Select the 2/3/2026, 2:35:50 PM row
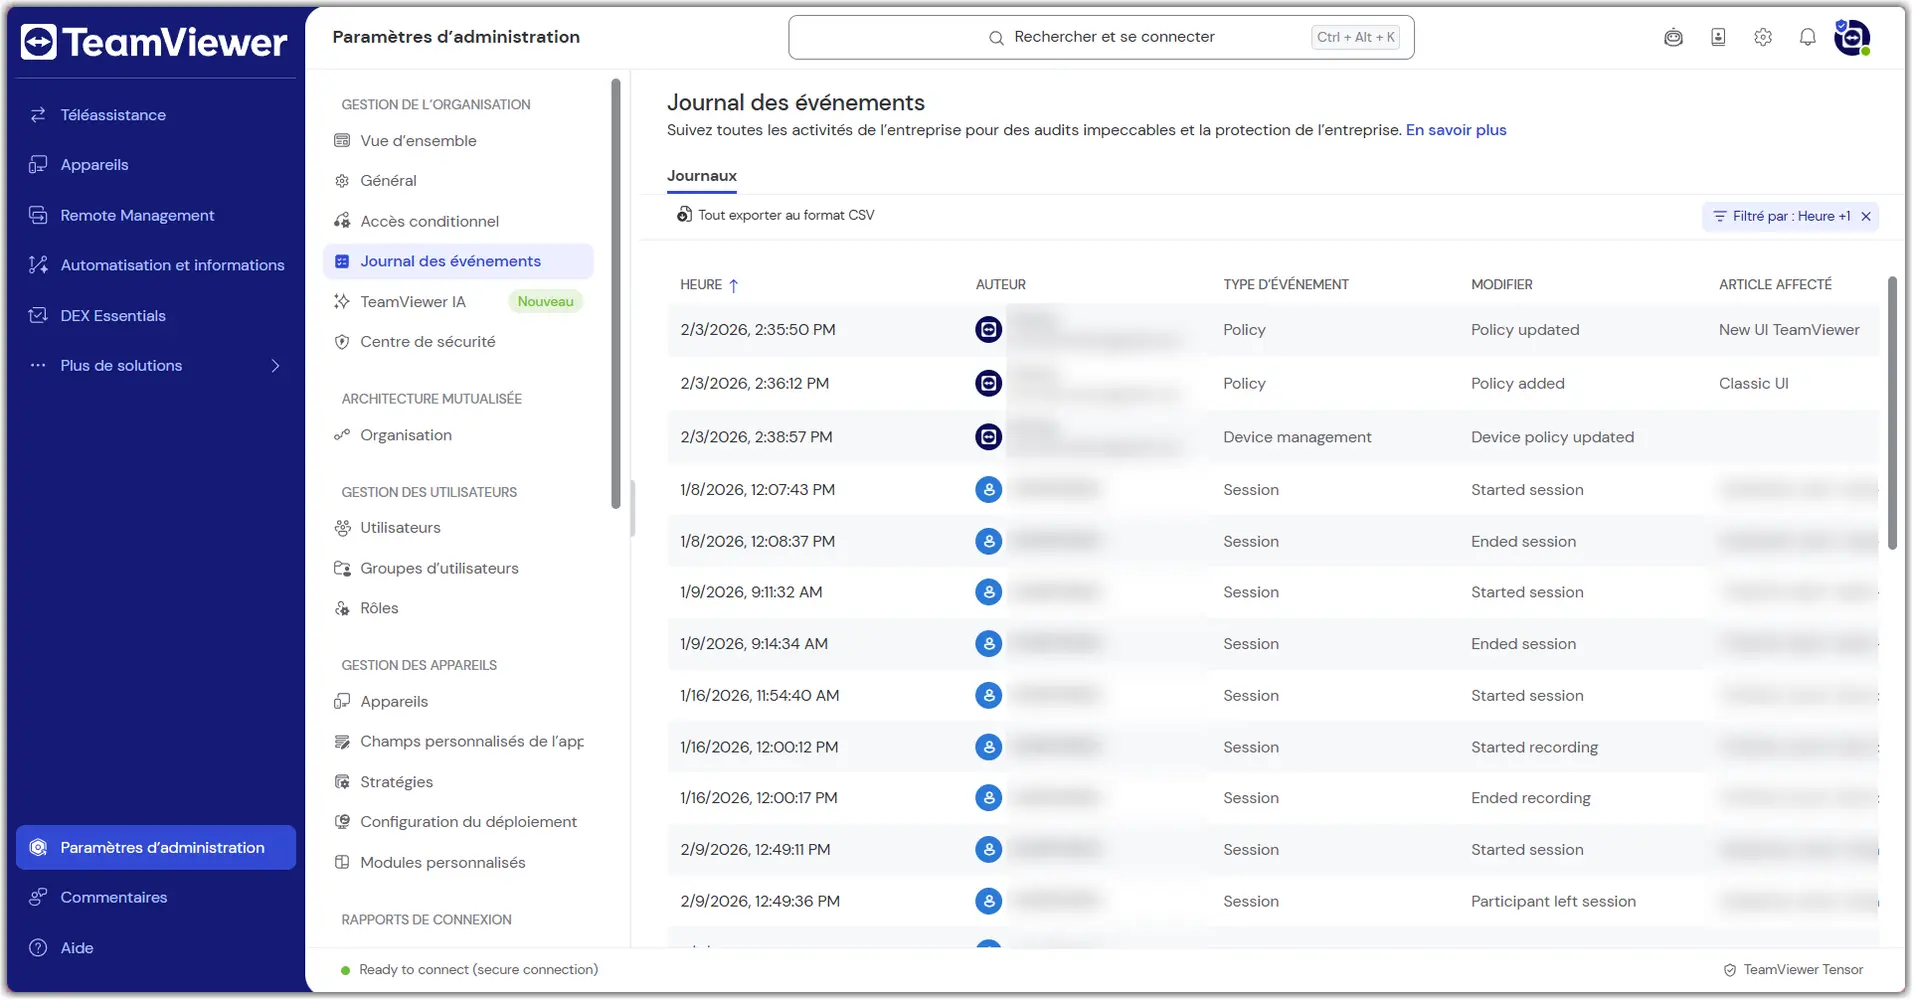 click(x=1273, y=330)
